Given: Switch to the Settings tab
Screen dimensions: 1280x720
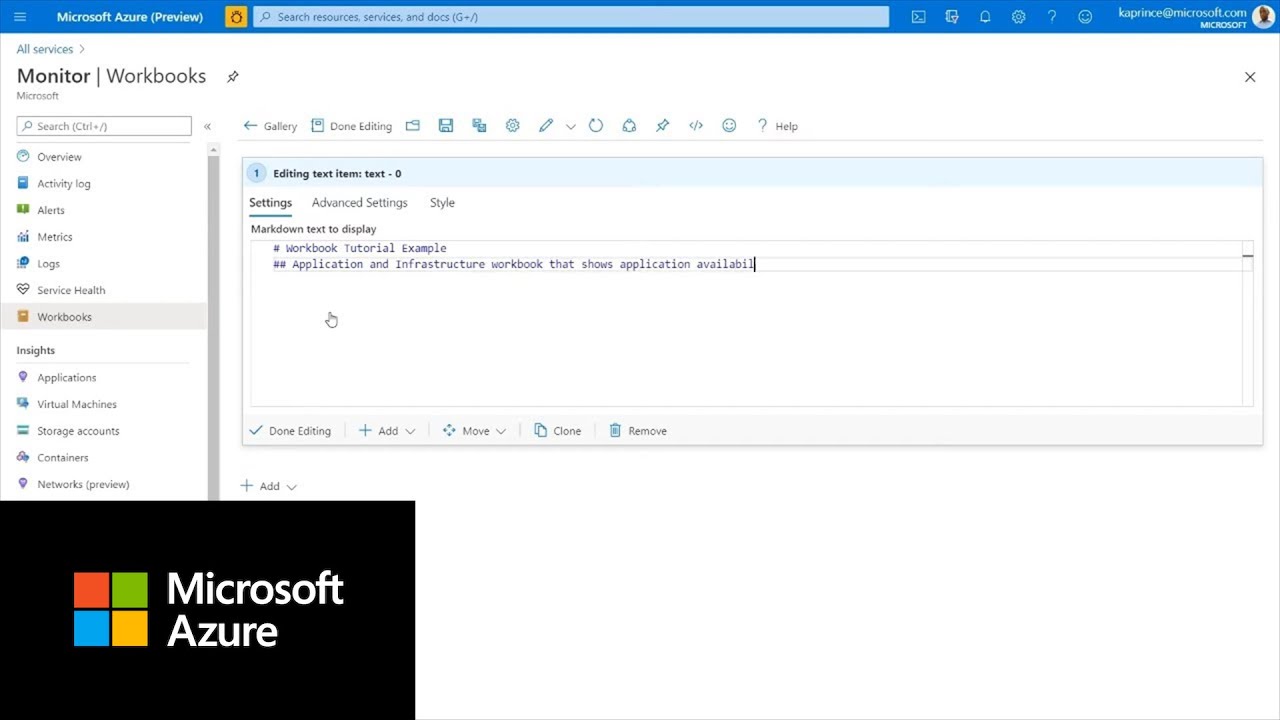Looking at the screenshot, I should tap(270, 203).
